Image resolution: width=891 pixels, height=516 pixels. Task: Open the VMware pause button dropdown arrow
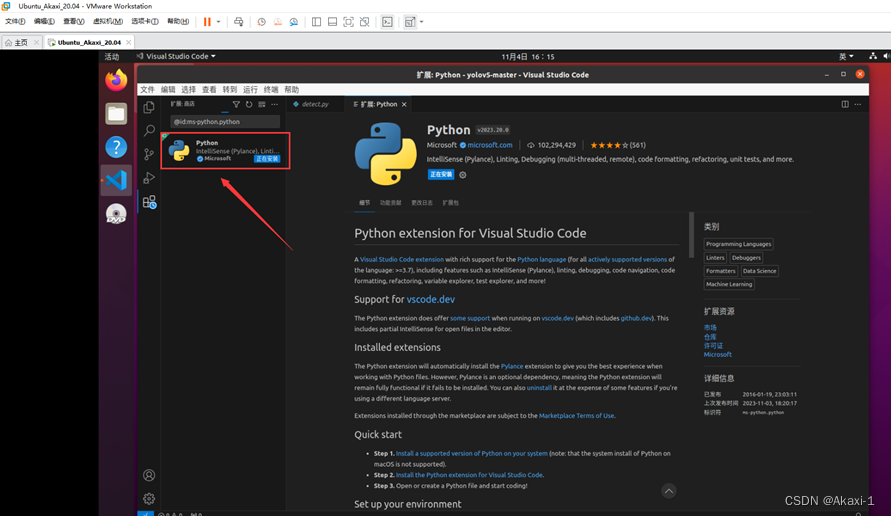point(220,21)
